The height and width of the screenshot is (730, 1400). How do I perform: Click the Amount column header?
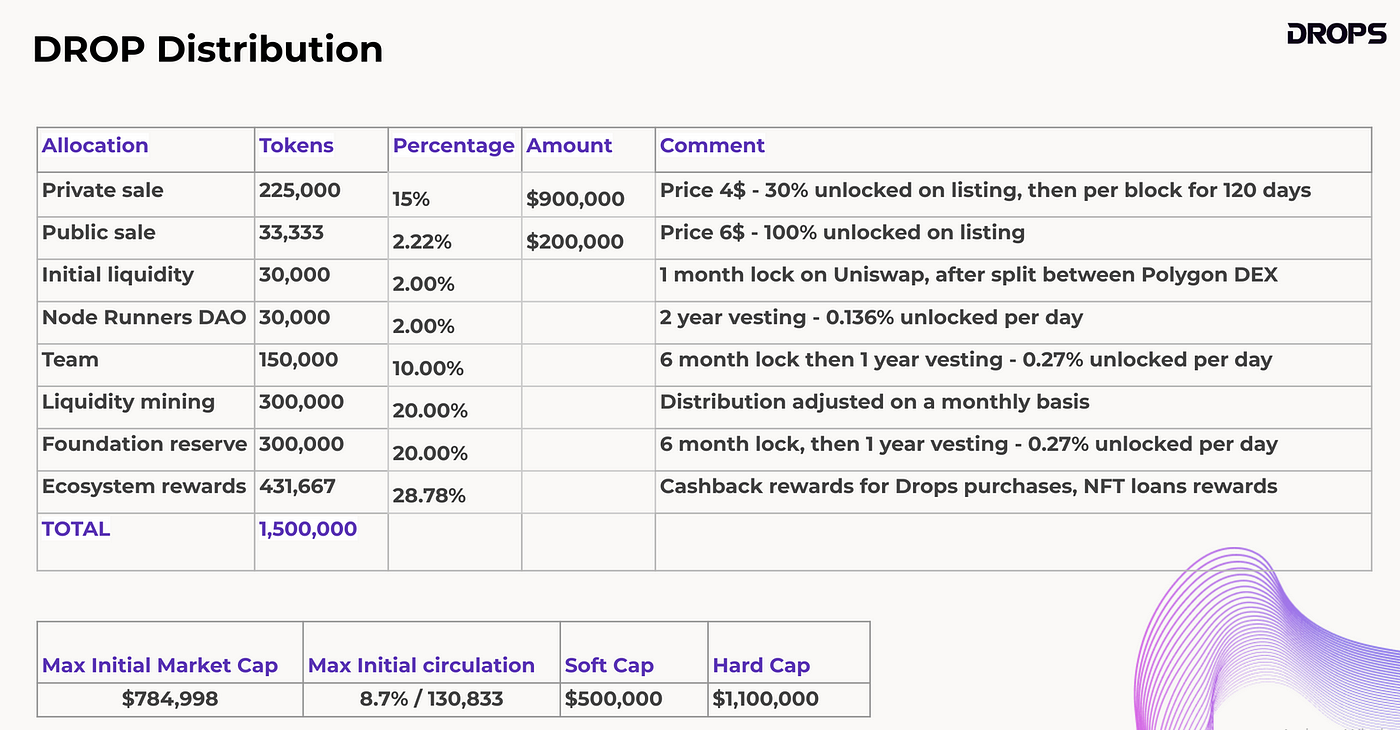(x=569, y=146)
